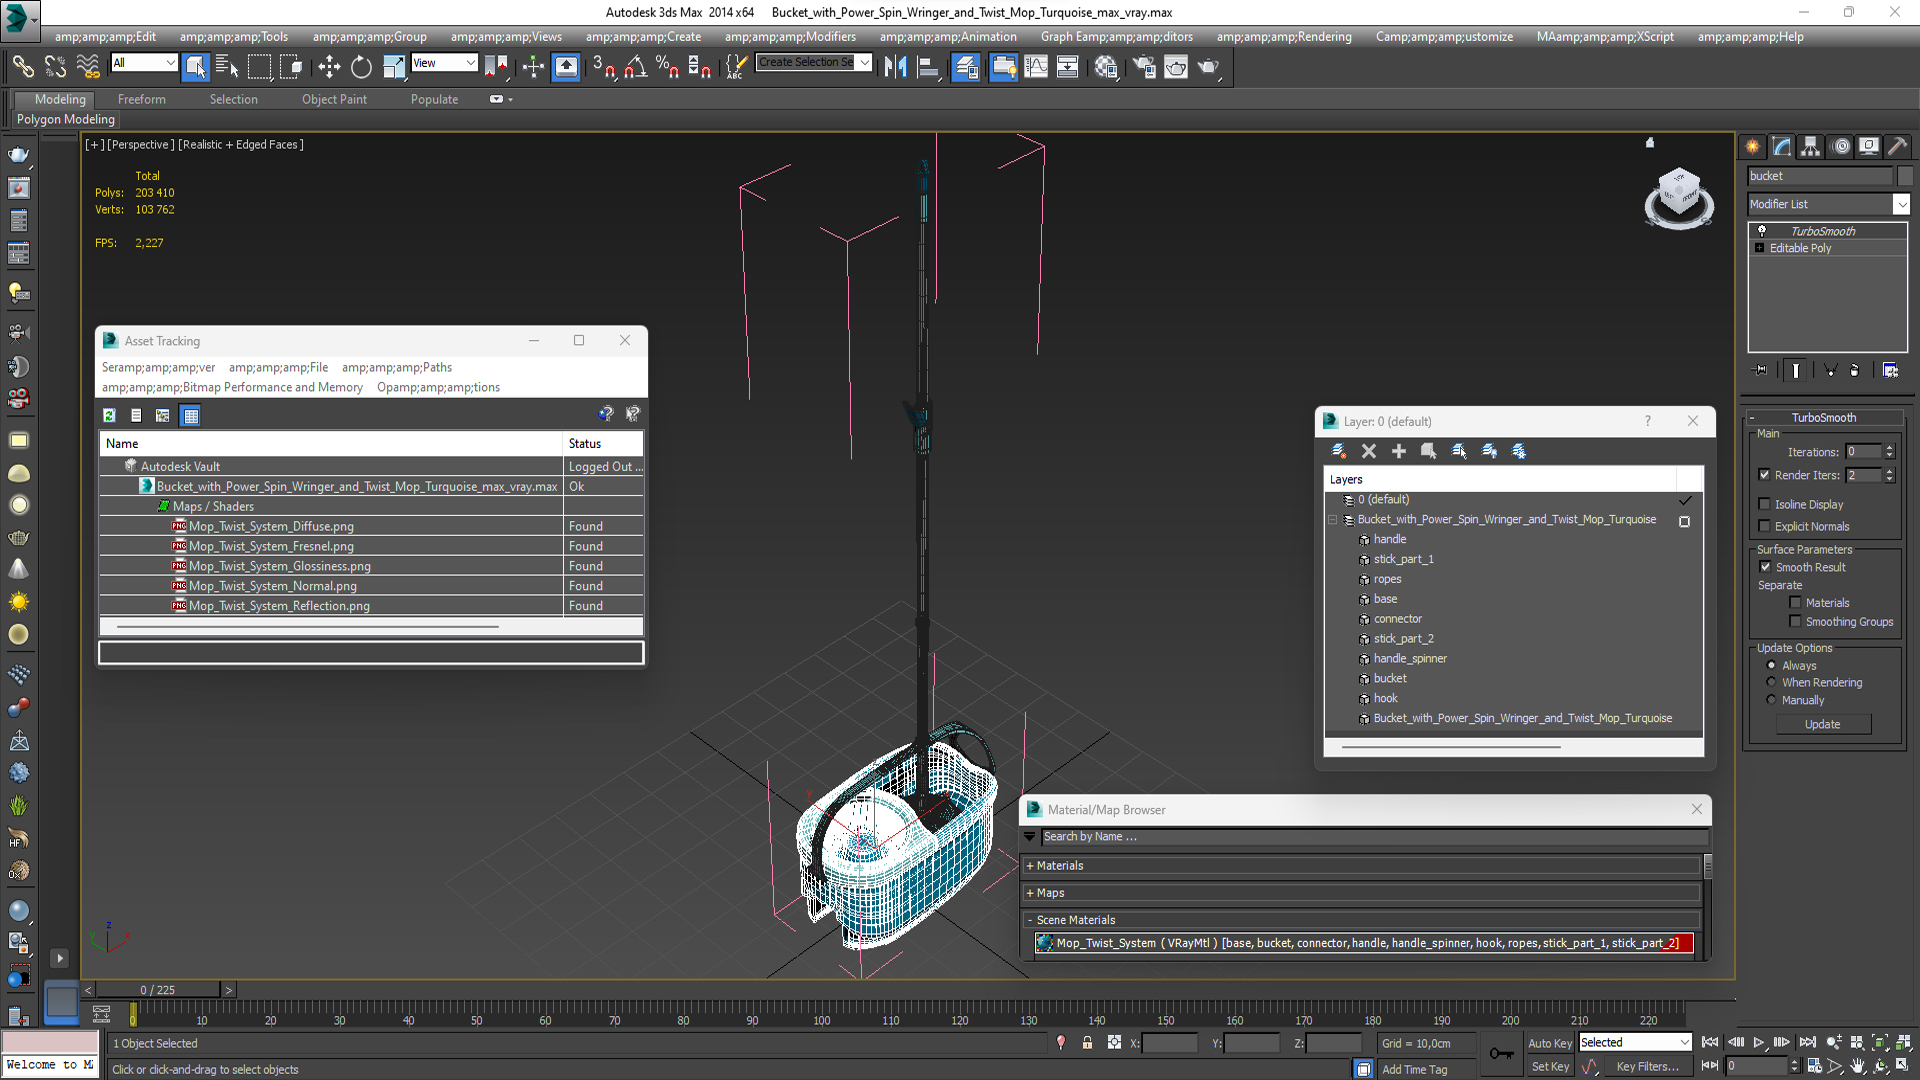The image size is (1920, 1080).
Task: Click the Mirror tool icon
Action: [895, 67]
